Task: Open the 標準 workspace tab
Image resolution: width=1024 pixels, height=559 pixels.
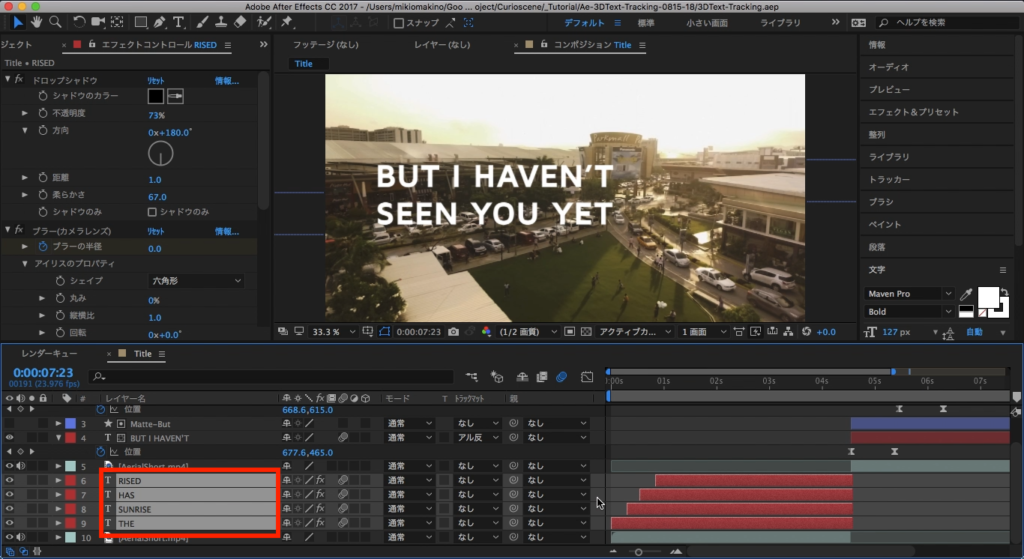Action: tap(646, 22)
